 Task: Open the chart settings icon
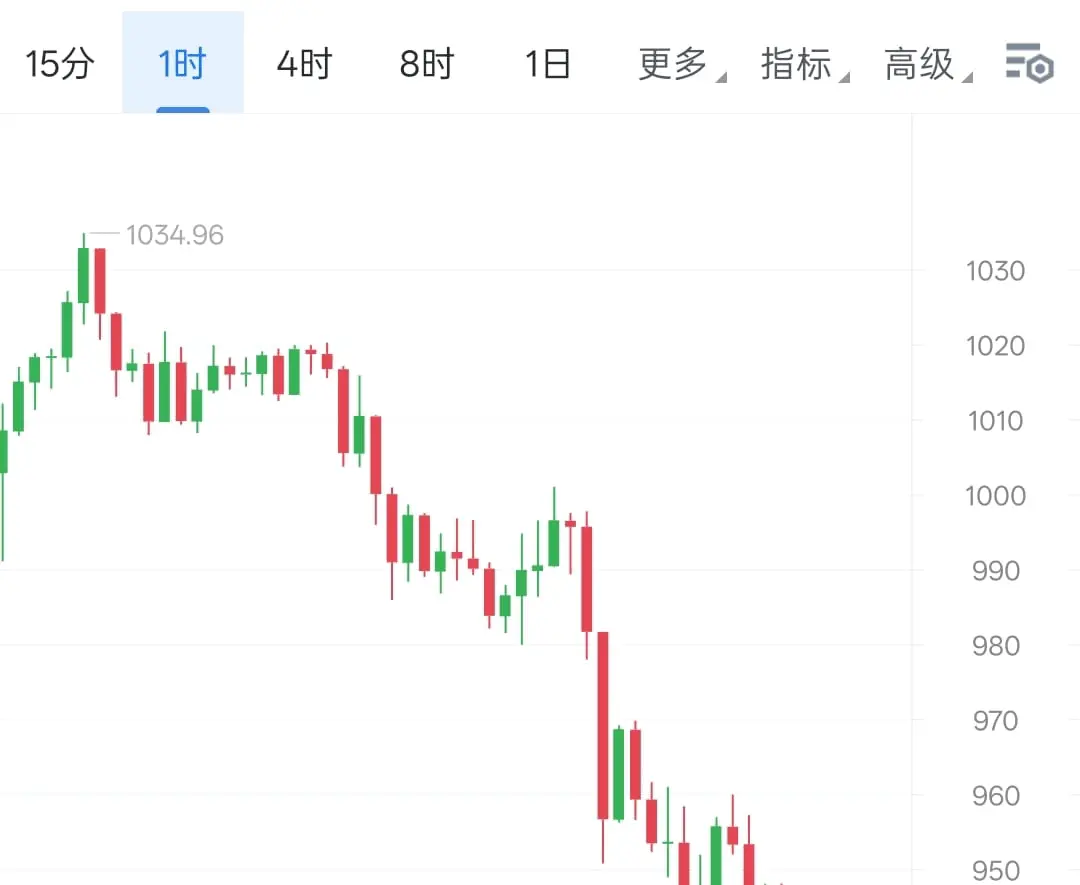(1030, 63)
